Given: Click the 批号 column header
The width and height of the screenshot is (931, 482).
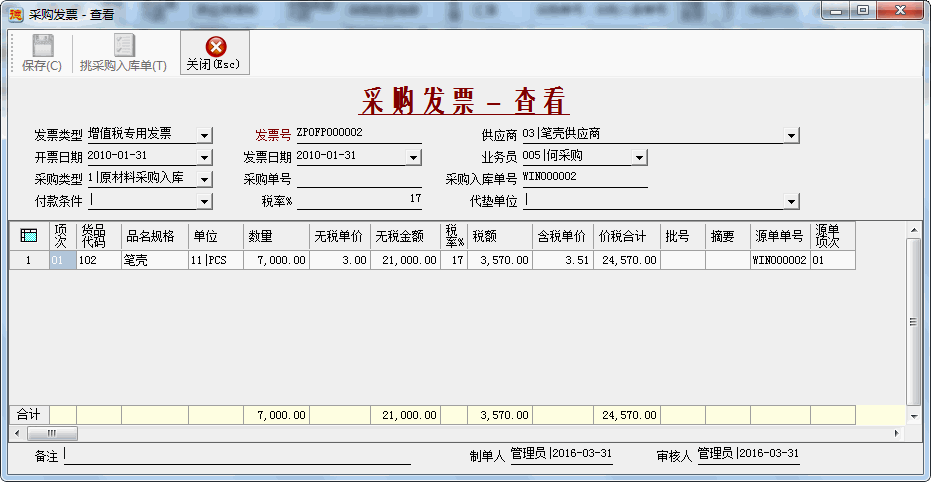Looking at the screenshot, I should click(683, 236).
